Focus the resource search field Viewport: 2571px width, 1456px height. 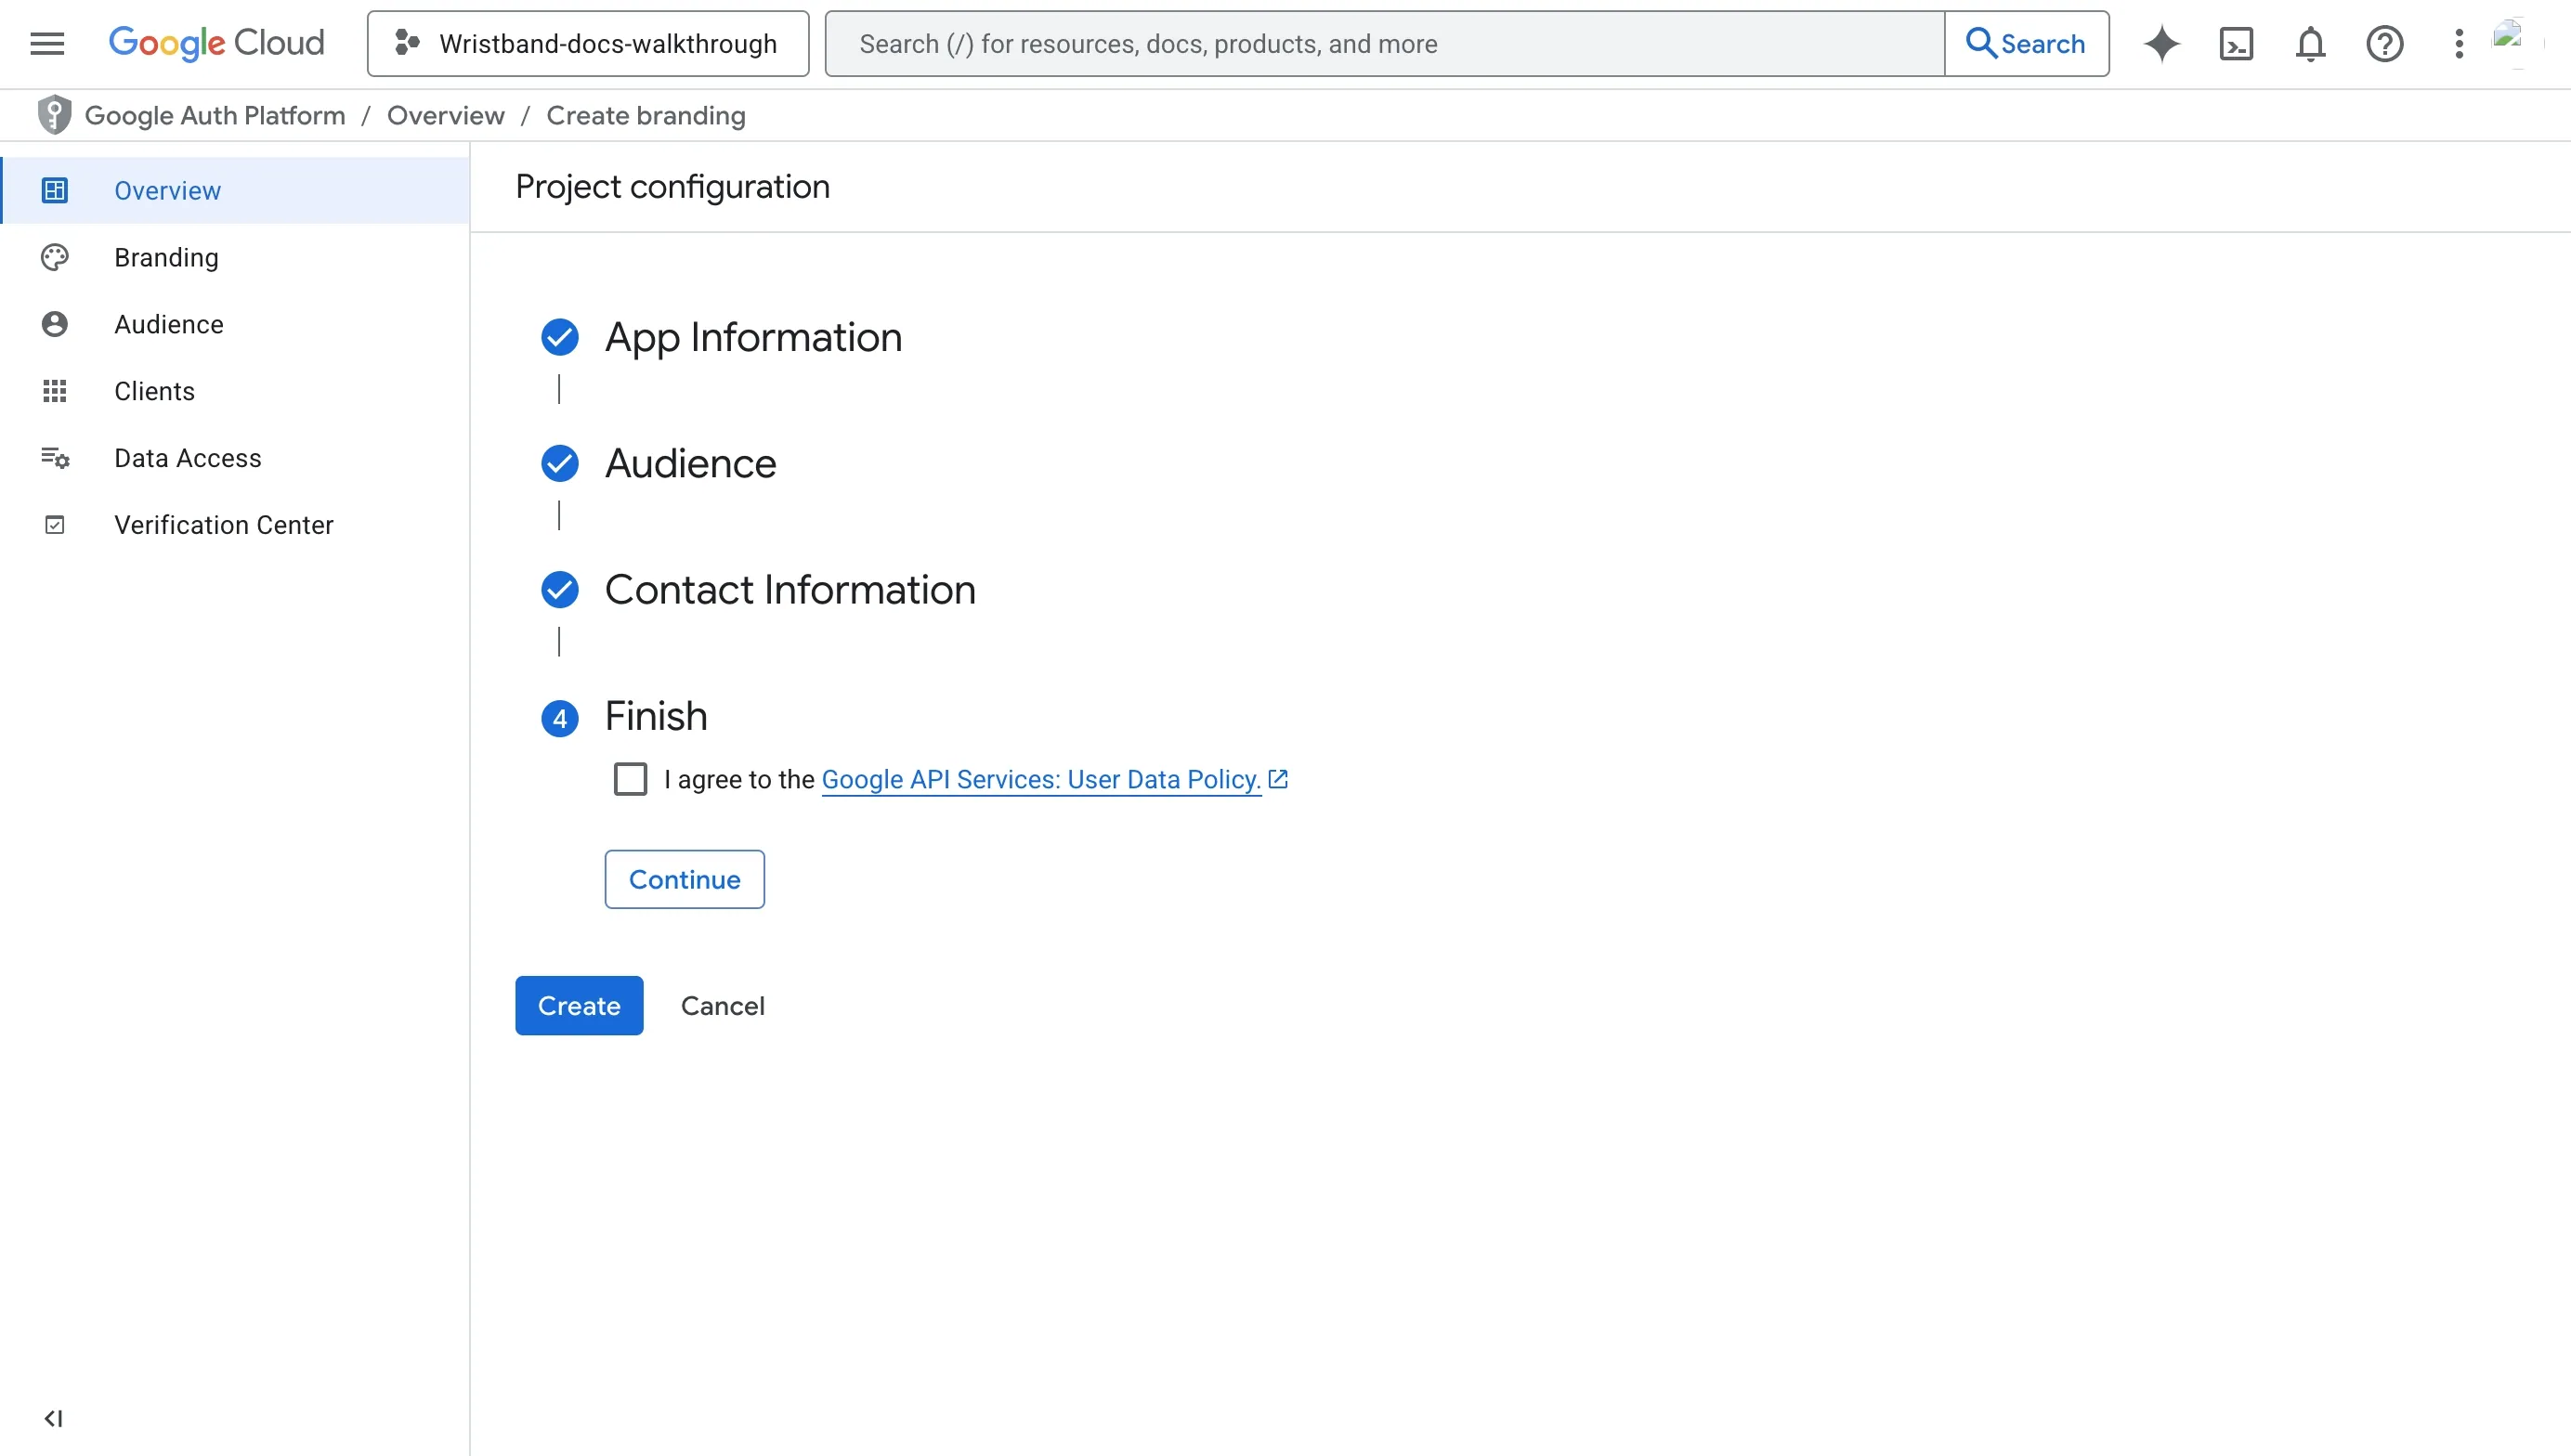(1385, 44)
